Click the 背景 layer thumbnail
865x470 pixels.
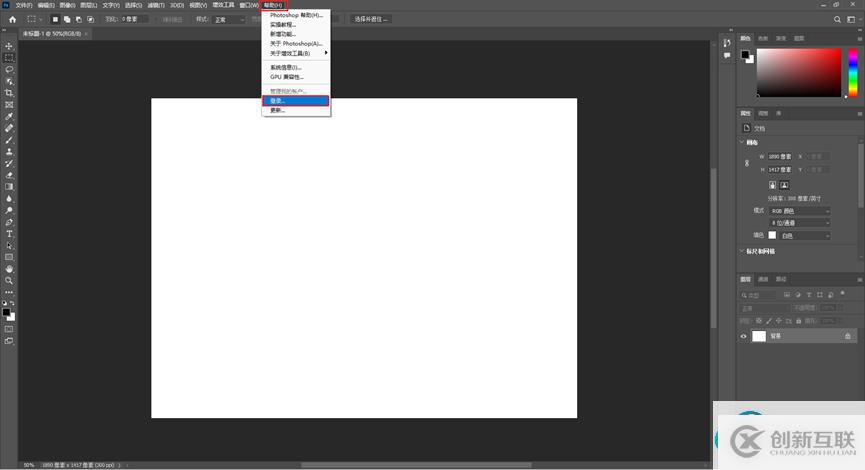coord(759,336)
